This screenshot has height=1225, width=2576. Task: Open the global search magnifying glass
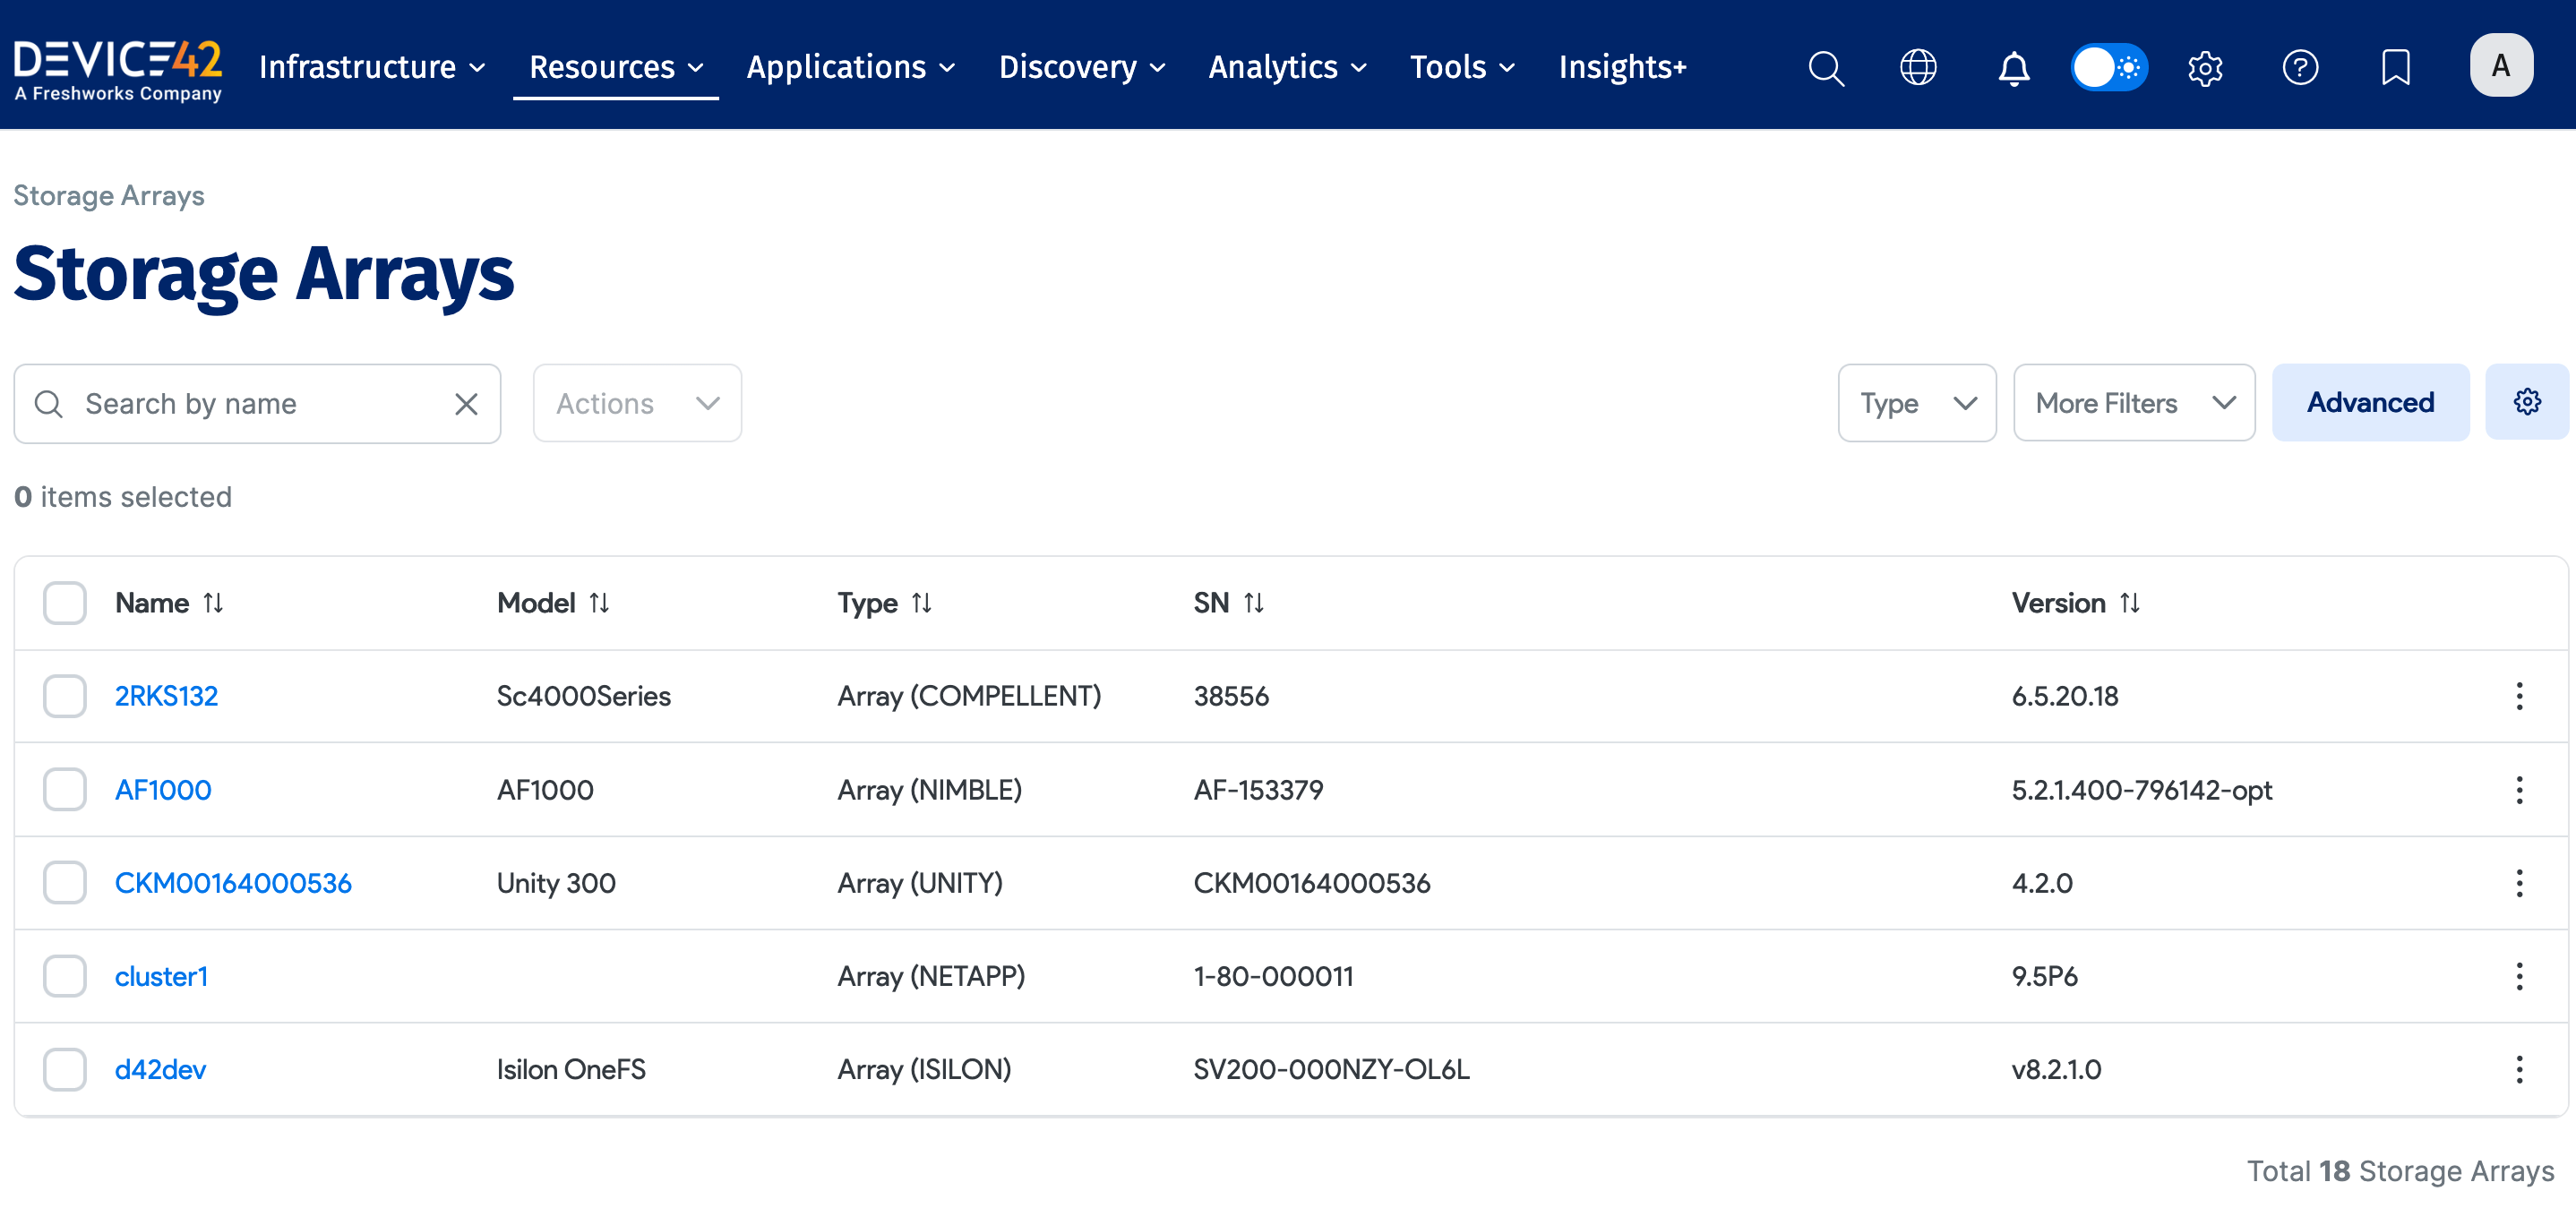[1826, 67]
